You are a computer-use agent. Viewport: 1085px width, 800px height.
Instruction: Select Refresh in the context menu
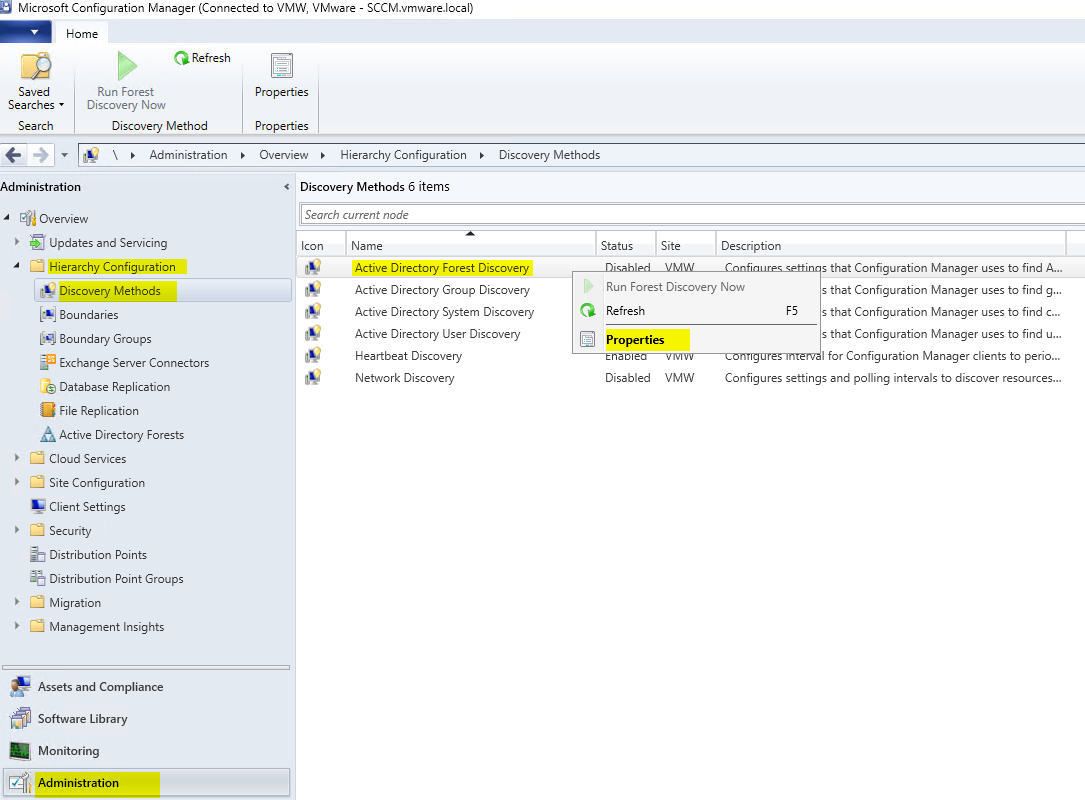pyautogui.click(x=625, y=311)
